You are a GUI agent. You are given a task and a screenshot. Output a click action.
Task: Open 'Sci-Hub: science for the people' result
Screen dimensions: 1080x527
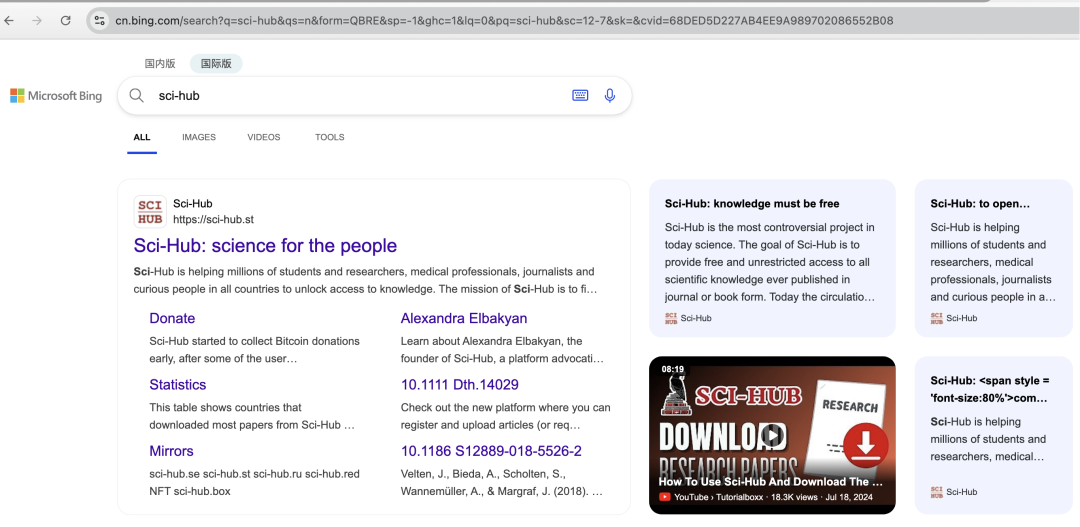point(265,246)
